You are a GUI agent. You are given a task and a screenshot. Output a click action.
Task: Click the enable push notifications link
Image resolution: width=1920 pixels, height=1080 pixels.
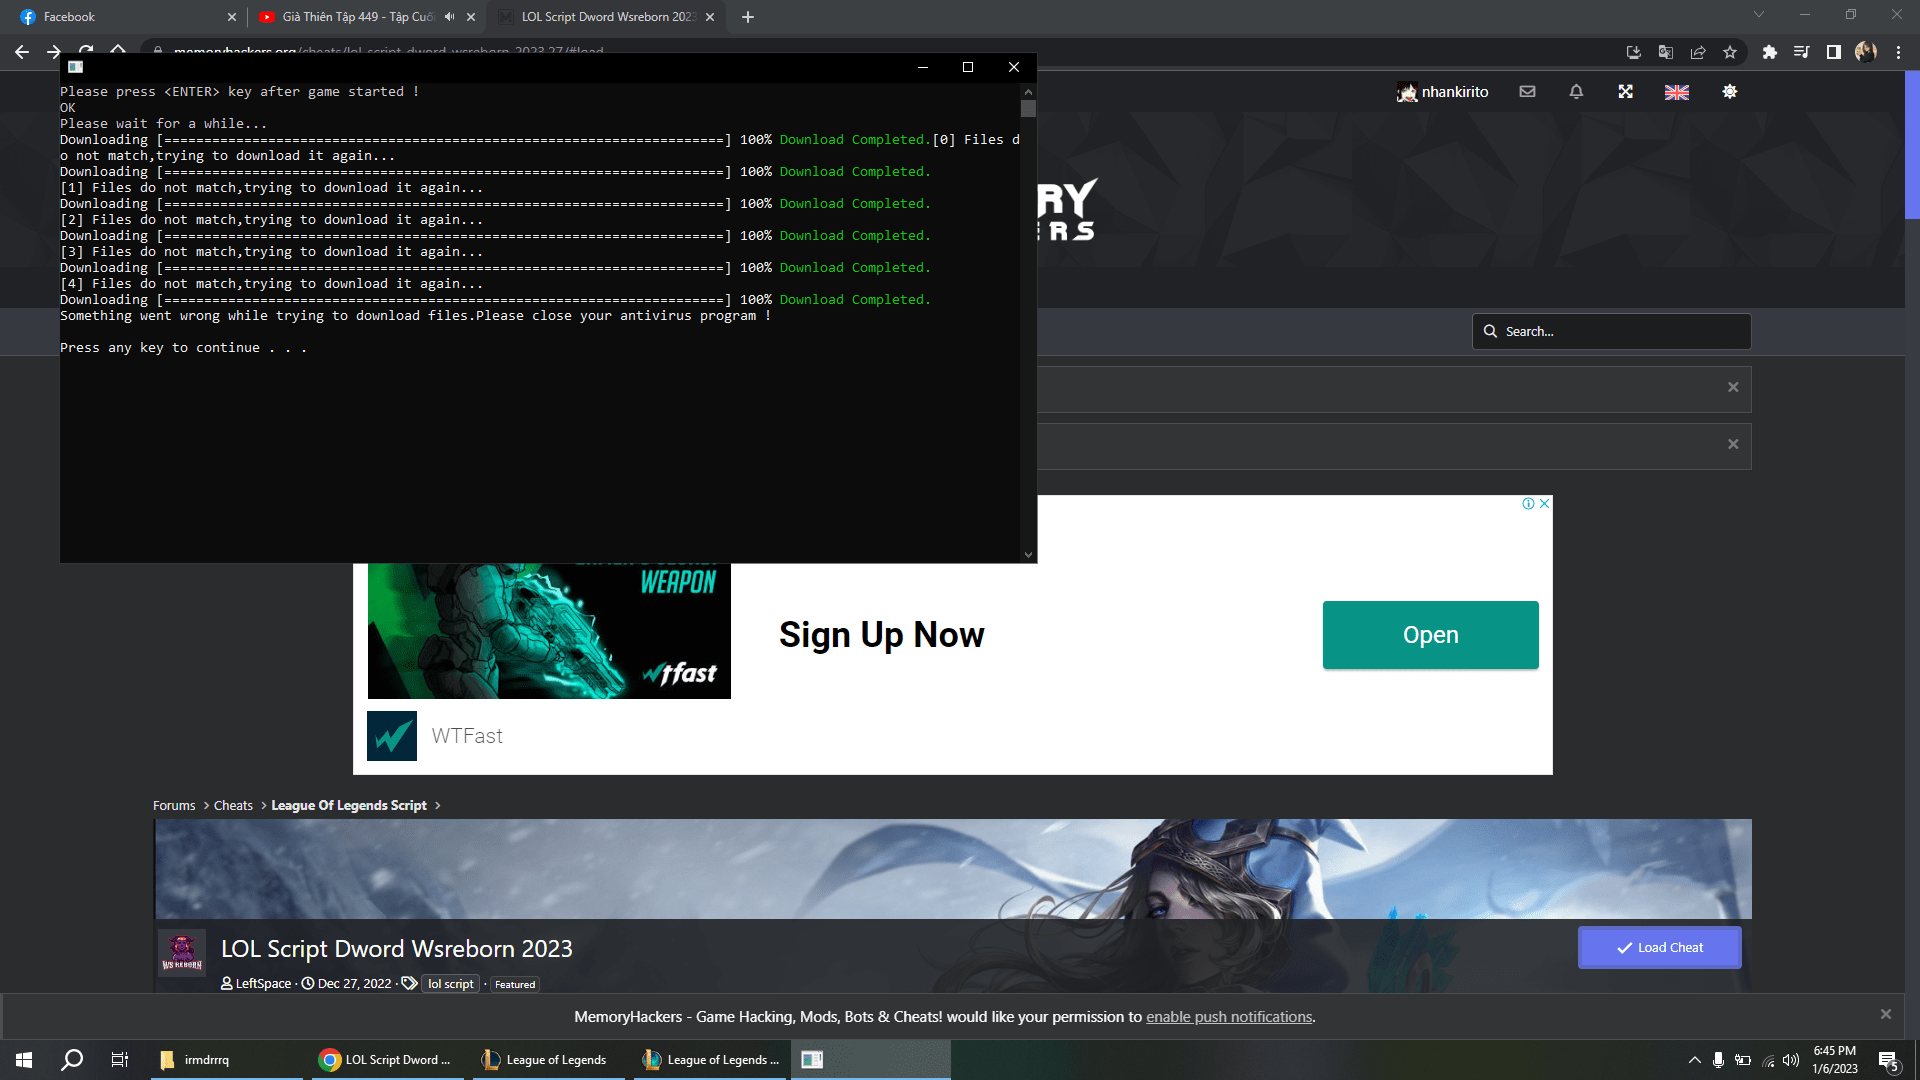click(x=1229, y=1017)
